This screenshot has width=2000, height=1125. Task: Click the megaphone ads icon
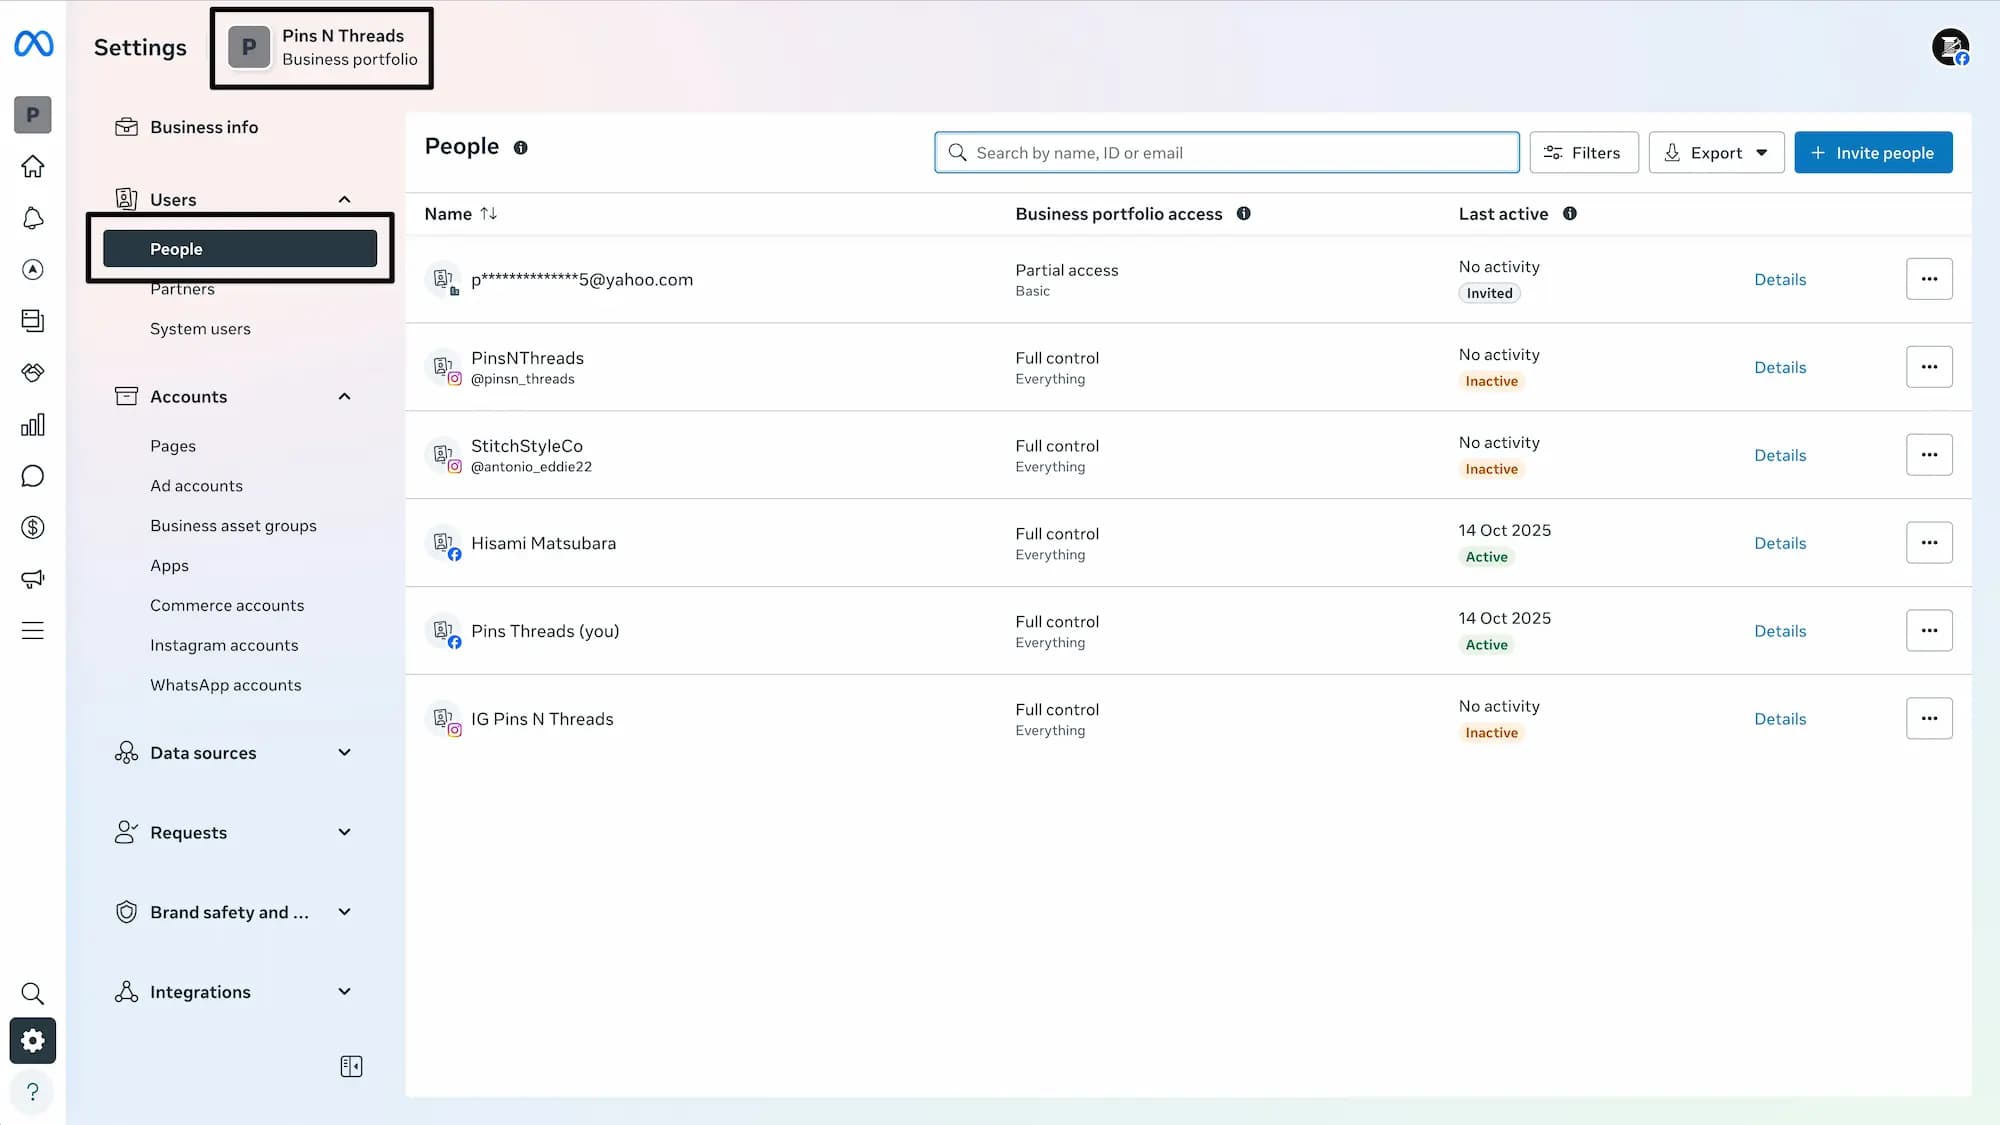pyautogui.click(x=33, y=579)
